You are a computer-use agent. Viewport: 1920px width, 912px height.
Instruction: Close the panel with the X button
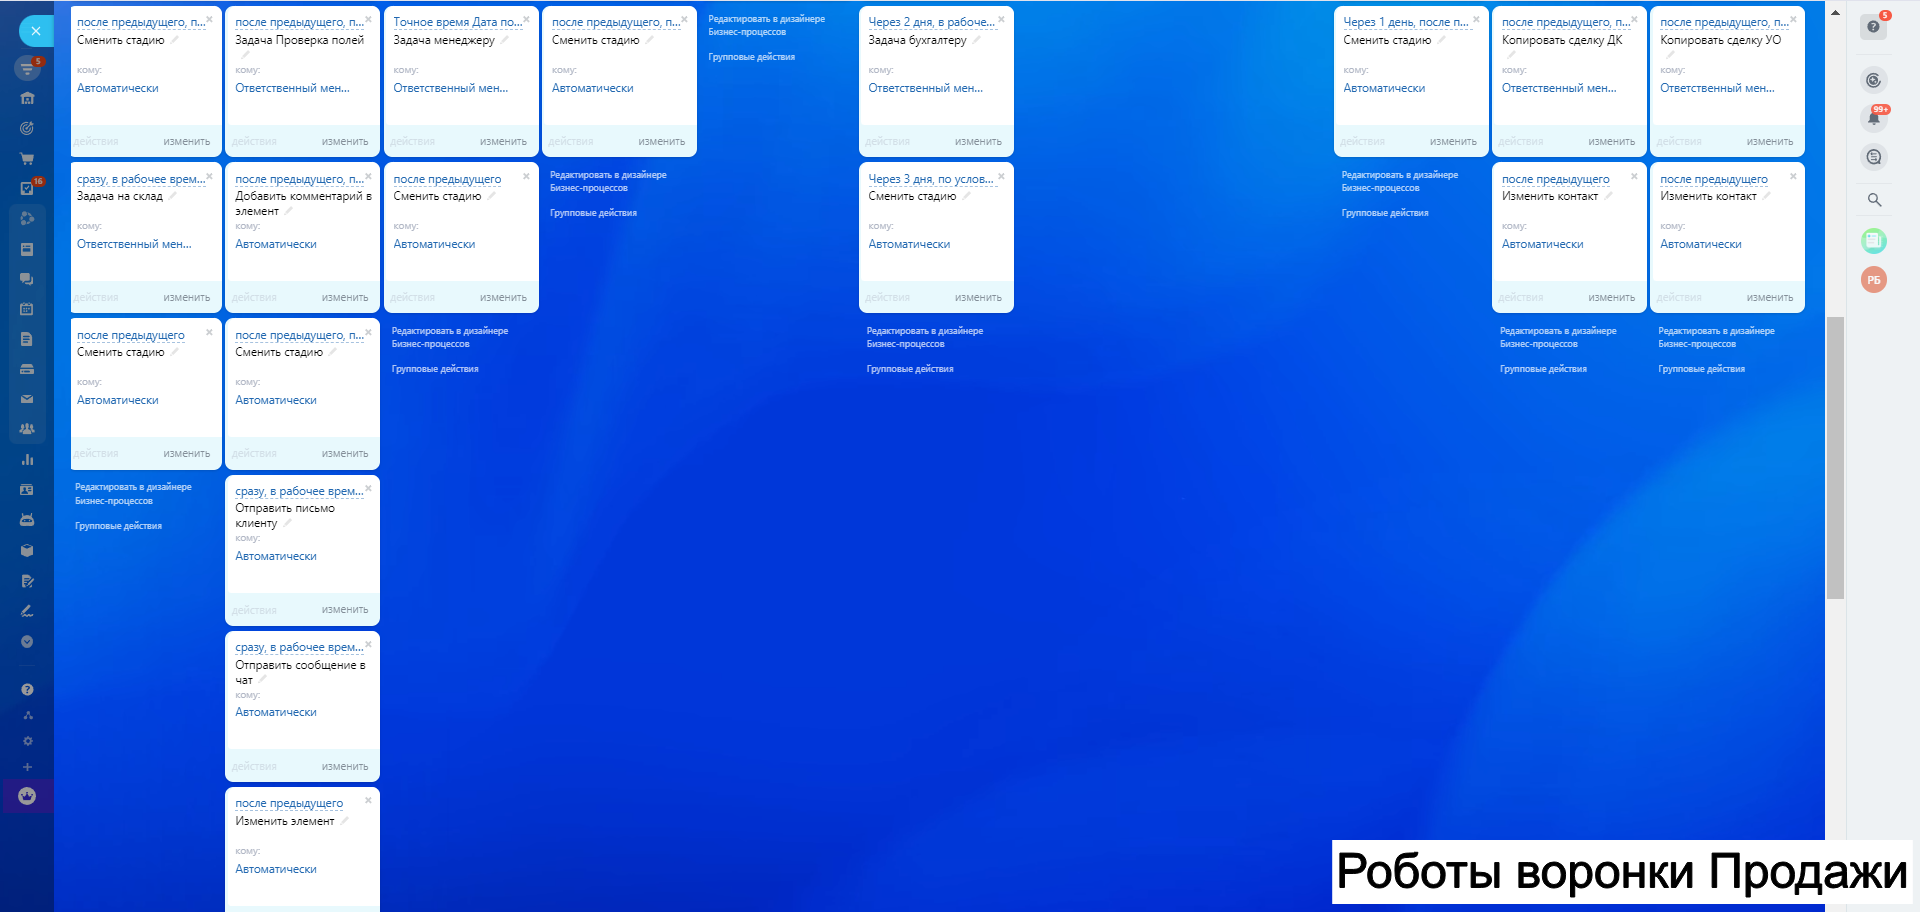pos(36,31)
